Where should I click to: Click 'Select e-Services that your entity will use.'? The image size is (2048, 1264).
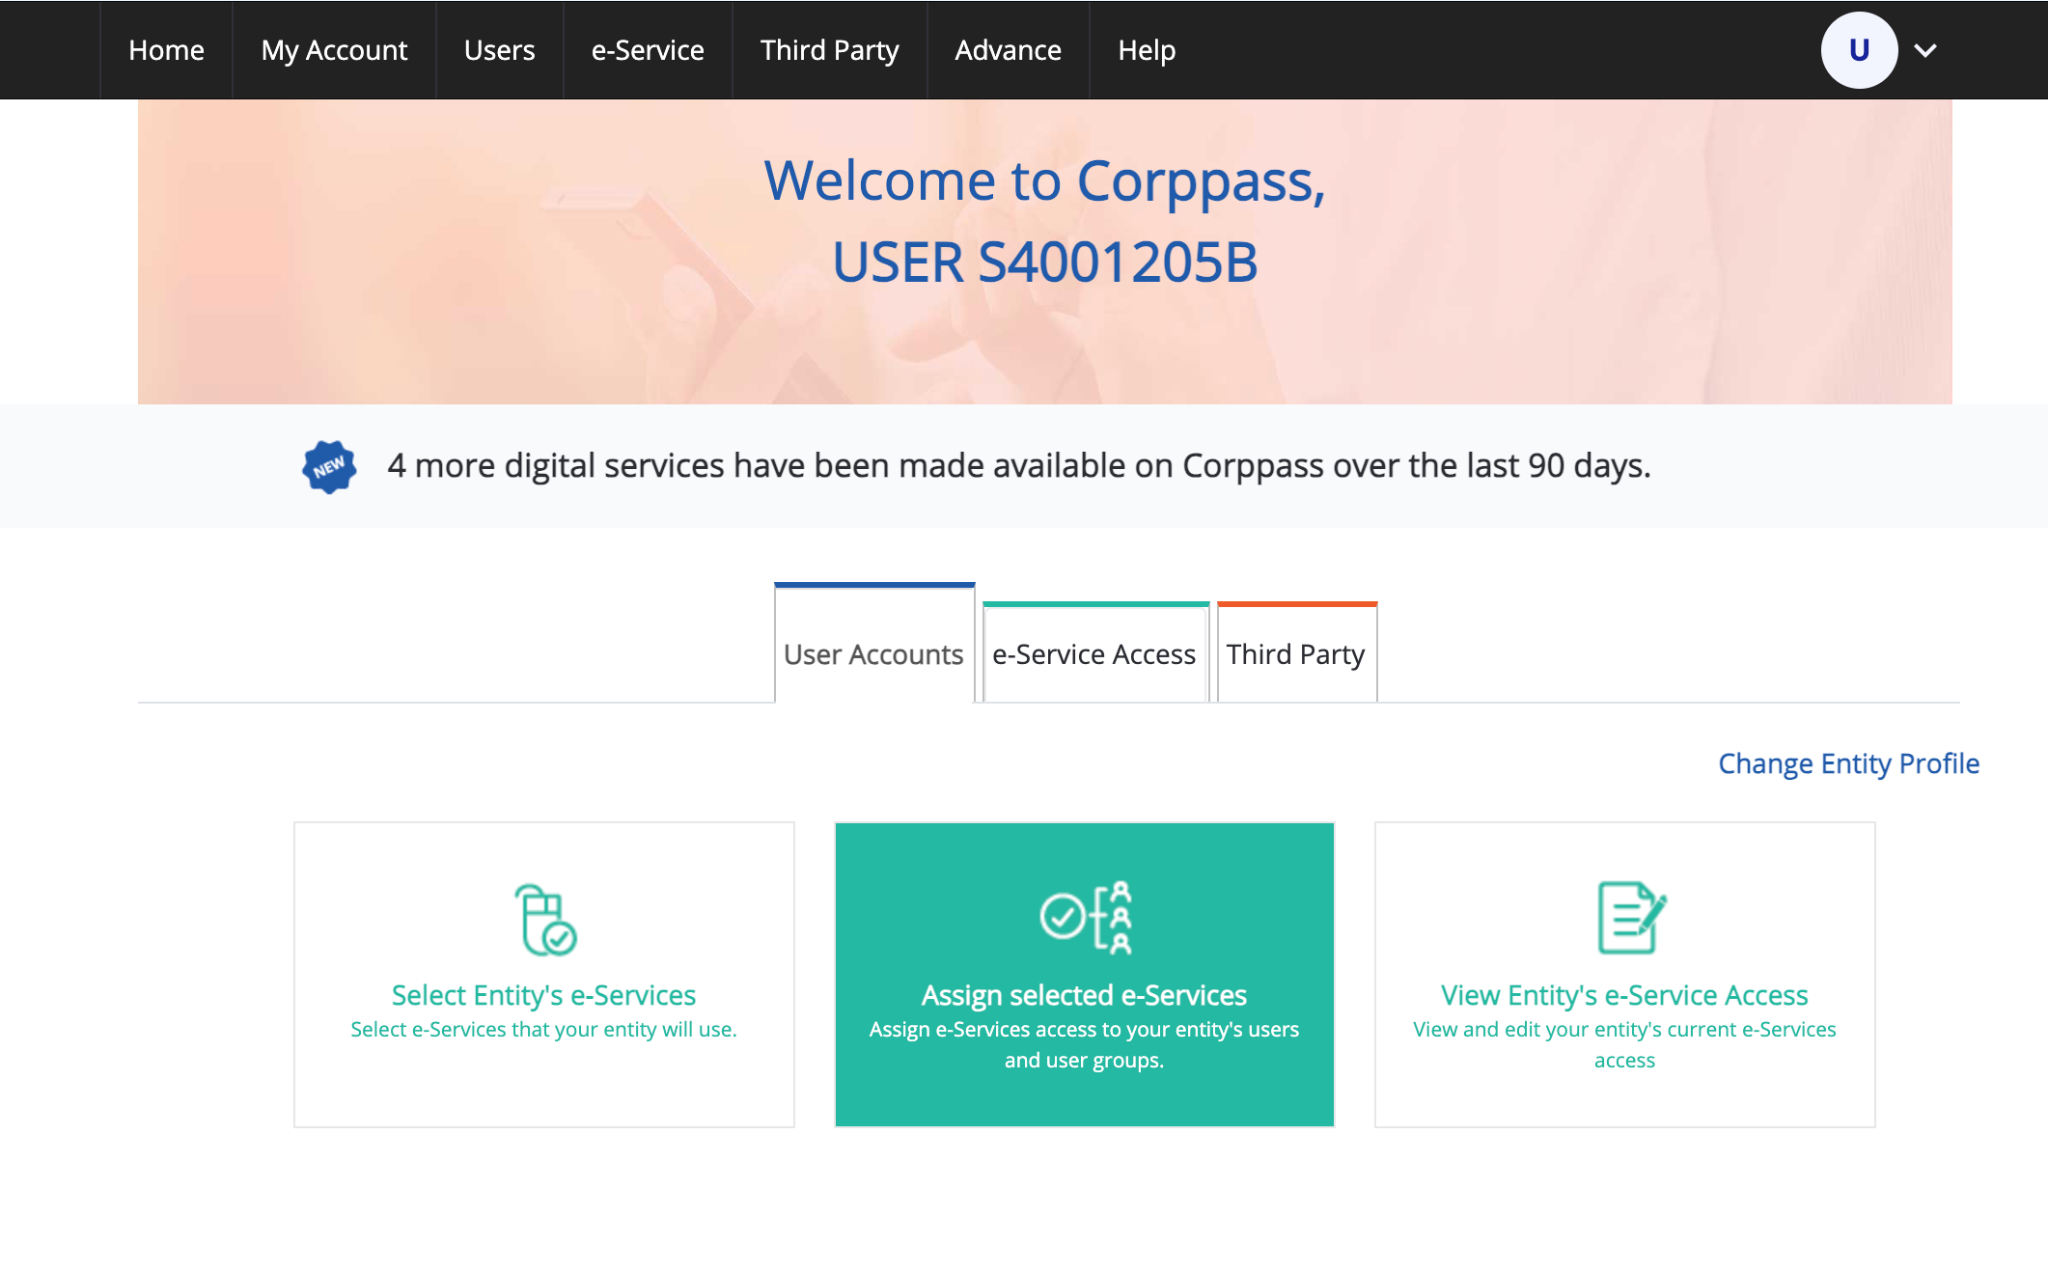543,1029
